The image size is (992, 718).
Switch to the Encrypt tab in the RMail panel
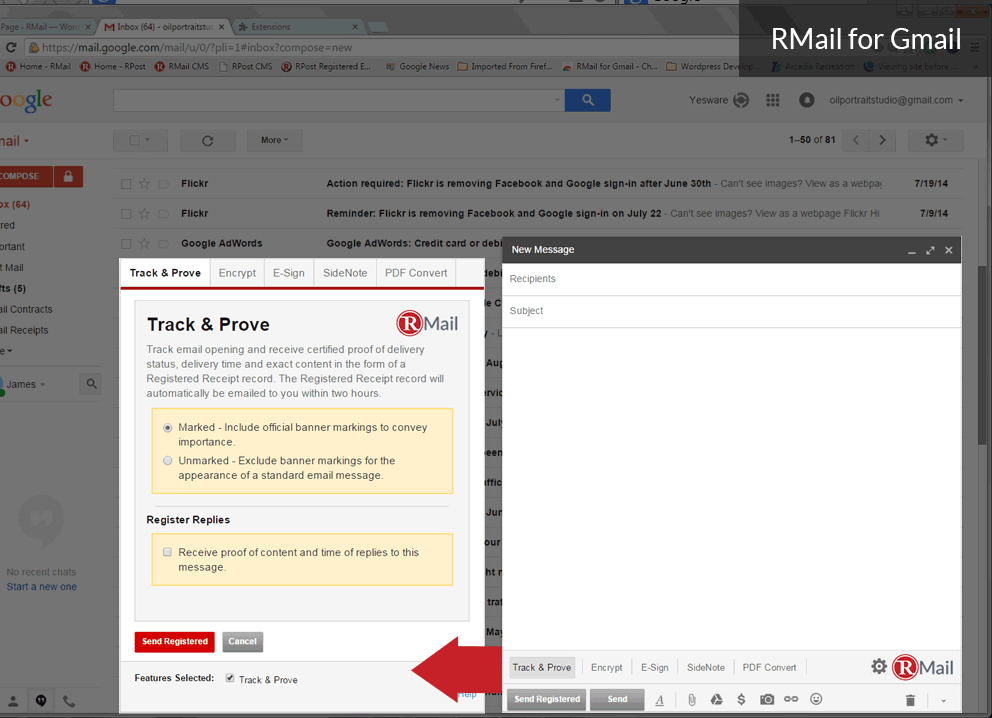[237, 273]
